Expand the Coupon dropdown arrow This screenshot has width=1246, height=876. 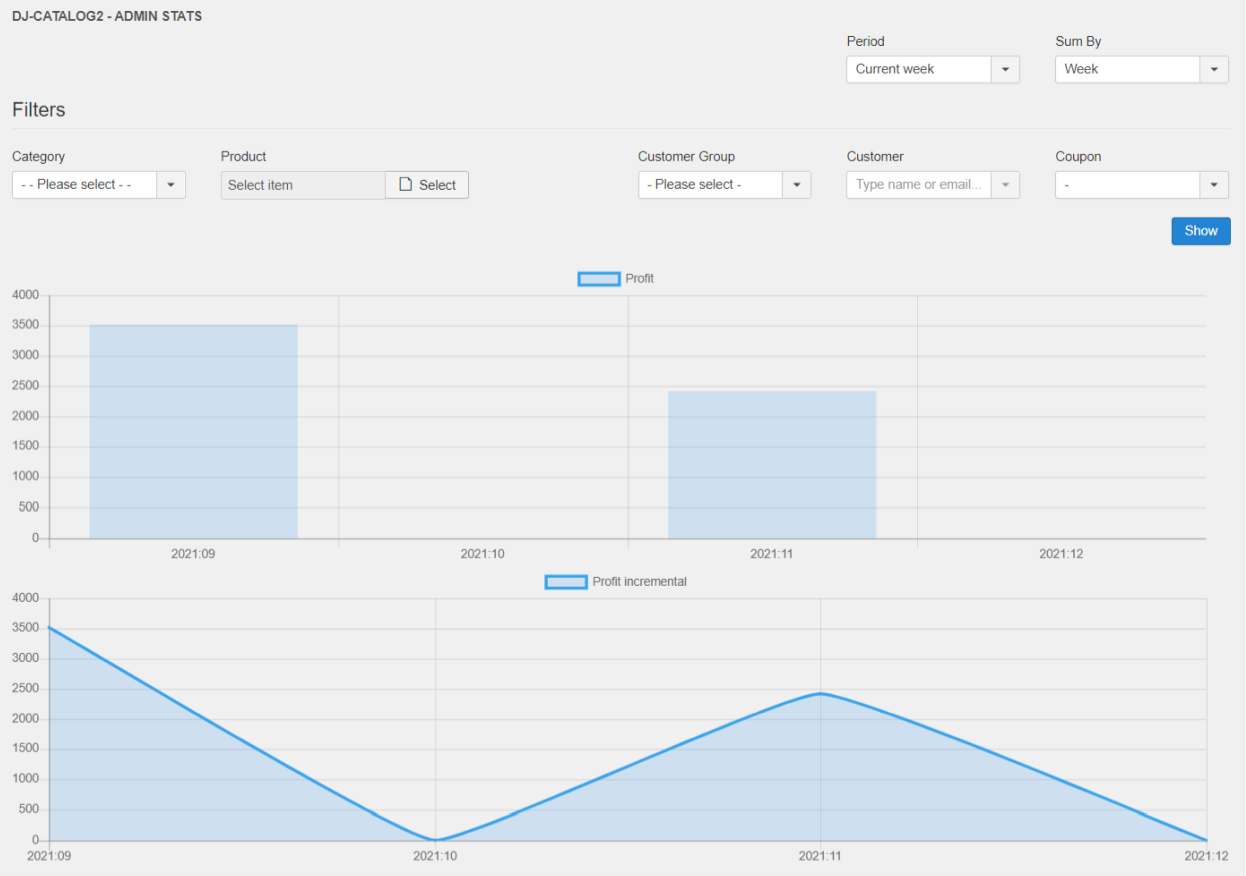(1214, 185)
